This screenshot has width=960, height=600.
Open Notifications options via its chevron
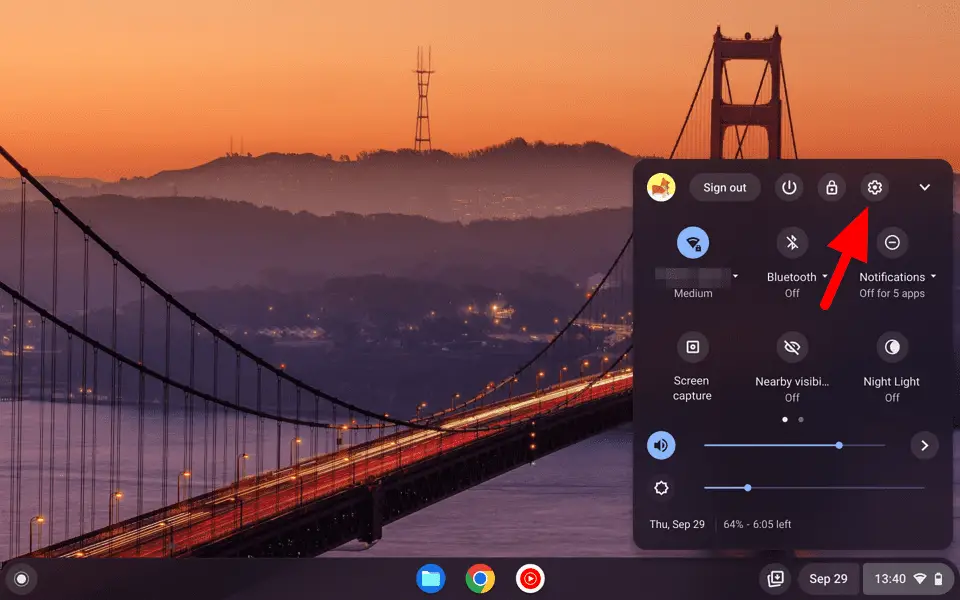933,276
